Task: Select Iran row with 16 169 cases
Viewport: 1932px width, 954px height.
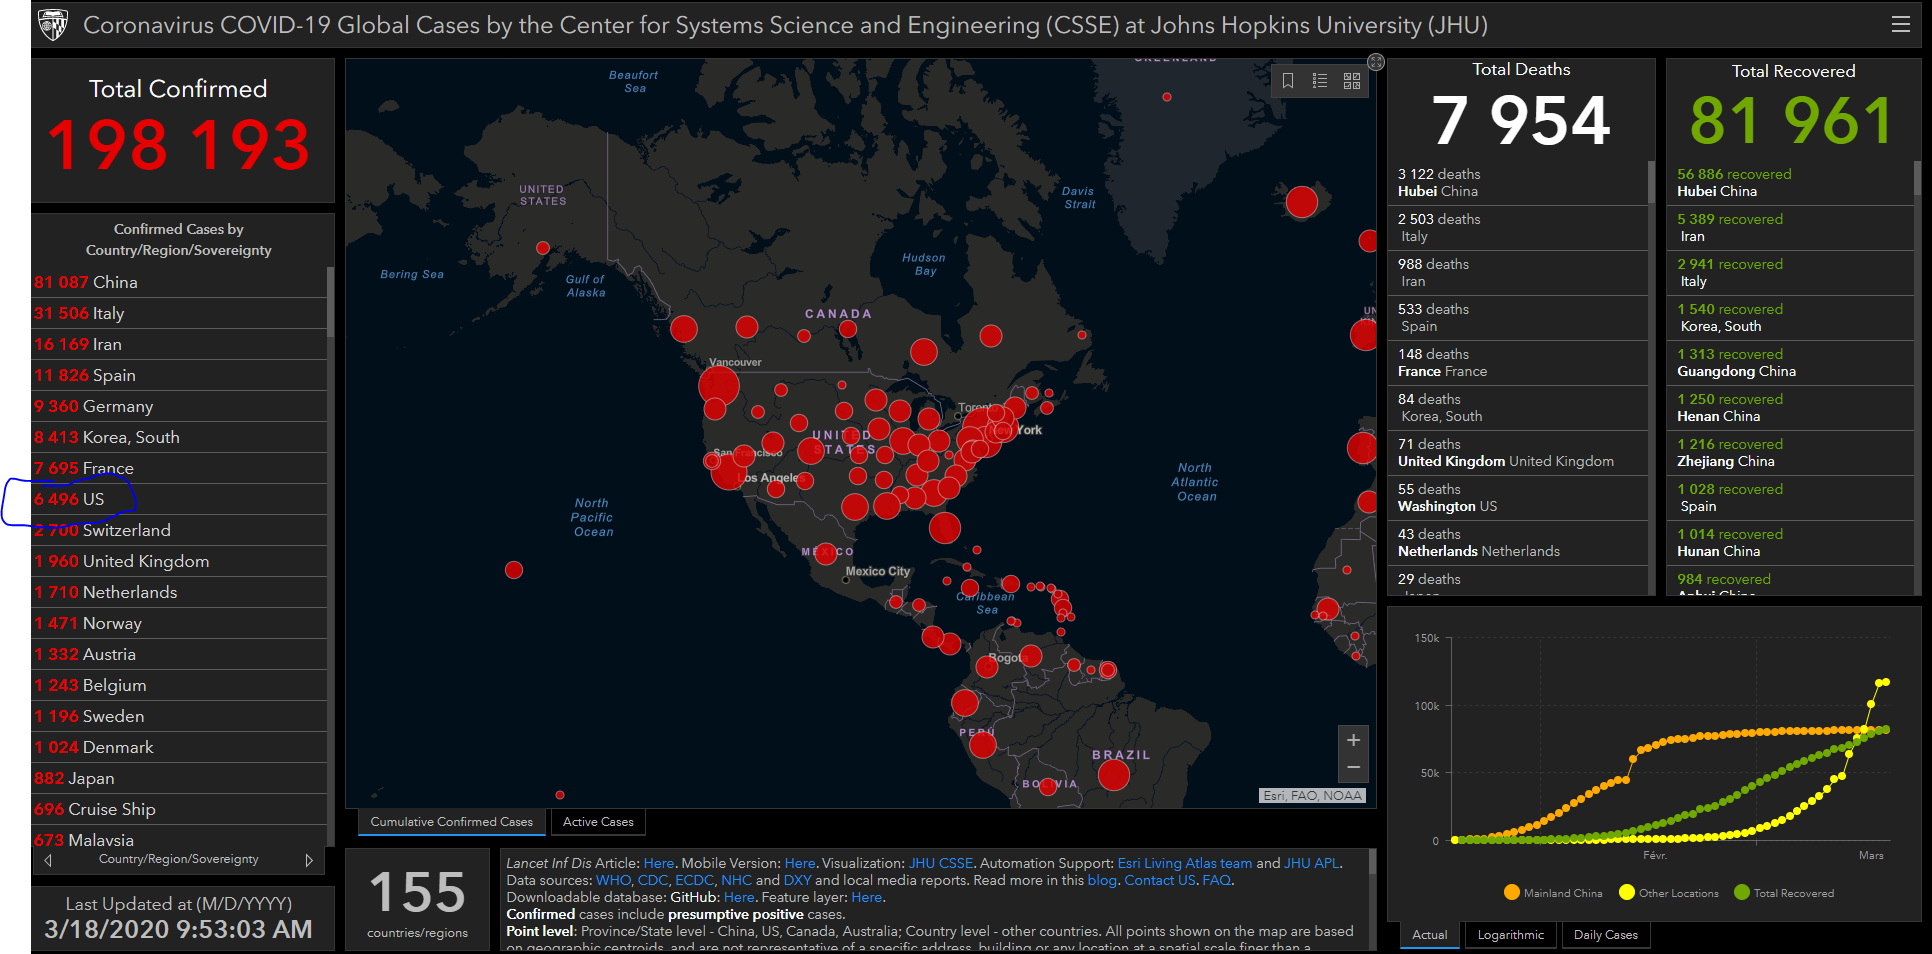Action: tap(179, 344)
